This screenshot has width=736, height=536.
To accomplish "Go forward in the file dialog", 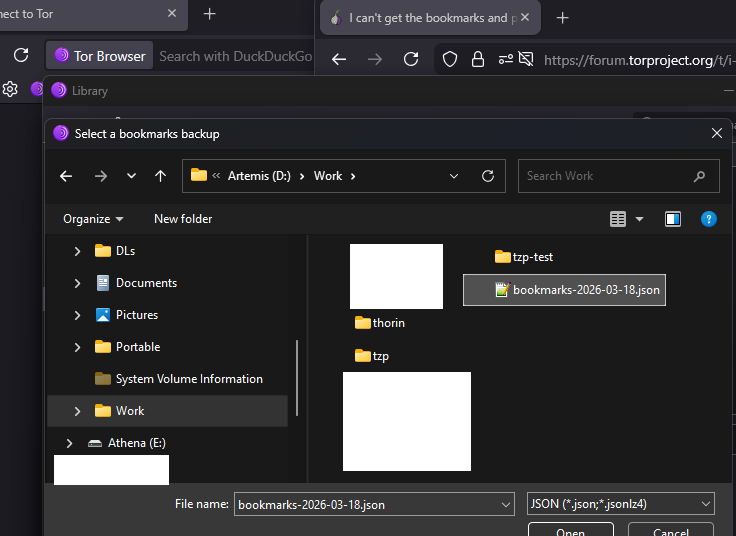I will (x=100, y=176).
